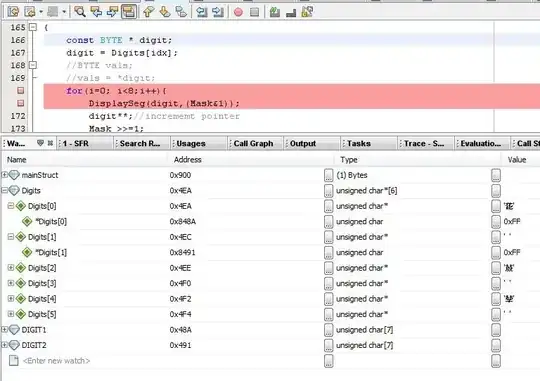Start macro recording with the red circle

(x=238, y=12)
